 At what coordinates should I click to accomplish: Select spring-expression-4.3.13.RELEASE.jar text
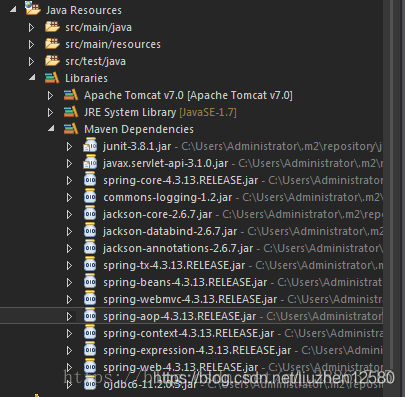pos(197,350)
